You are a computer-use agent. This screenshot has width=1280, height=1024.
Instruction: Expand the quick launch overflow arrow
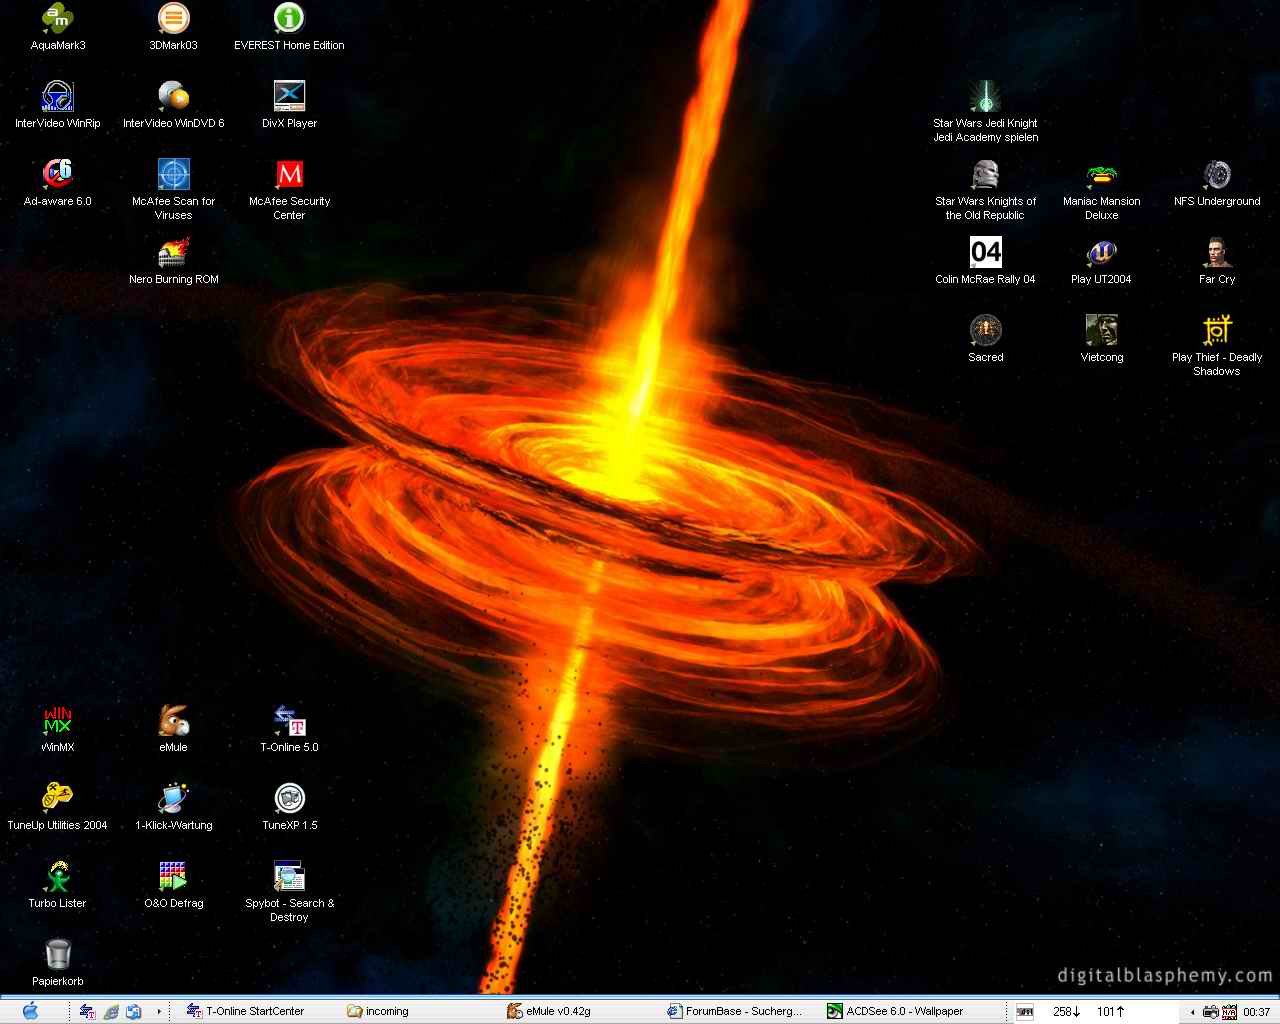pyautogui.click(x=159, y=1011)
